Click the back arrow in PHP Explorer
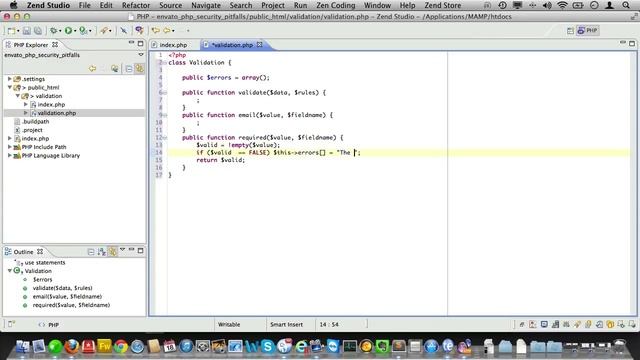Image resolution: width=640 pixels, height=360 pixels. [92, 69]
